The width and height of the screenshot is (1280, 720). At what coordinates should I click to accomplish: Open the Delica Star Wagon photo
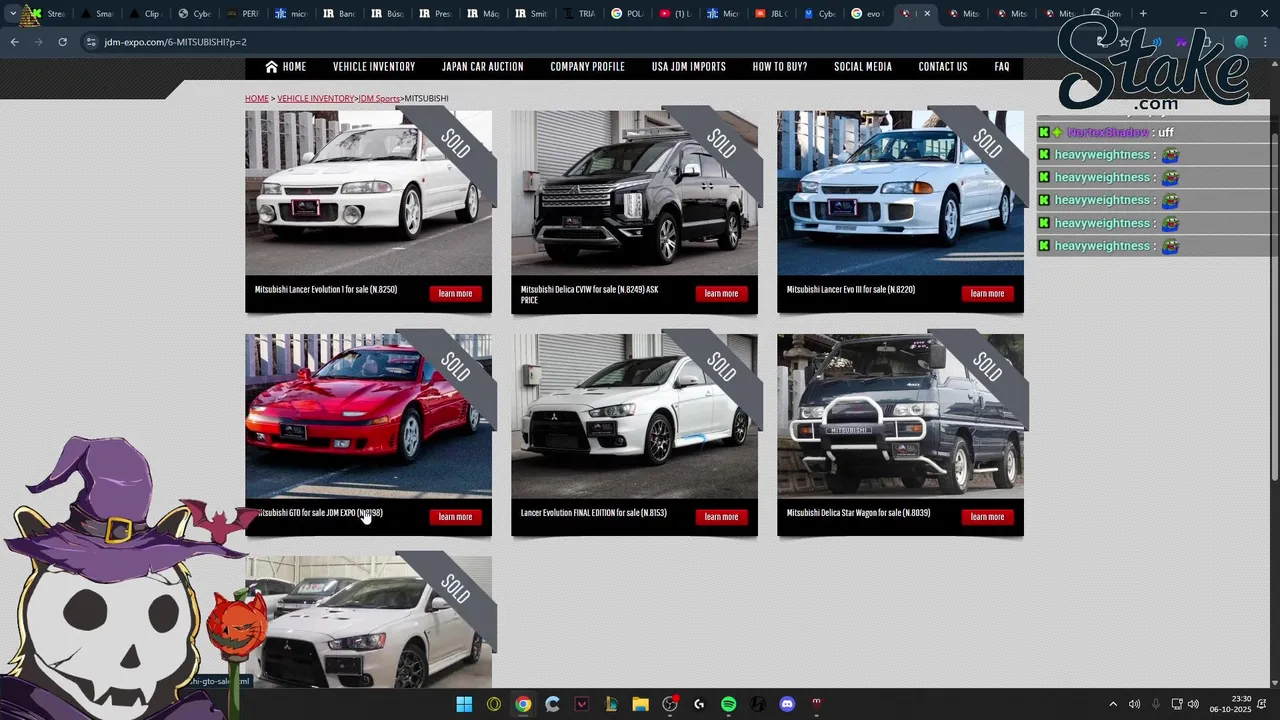tap(900, 416)
